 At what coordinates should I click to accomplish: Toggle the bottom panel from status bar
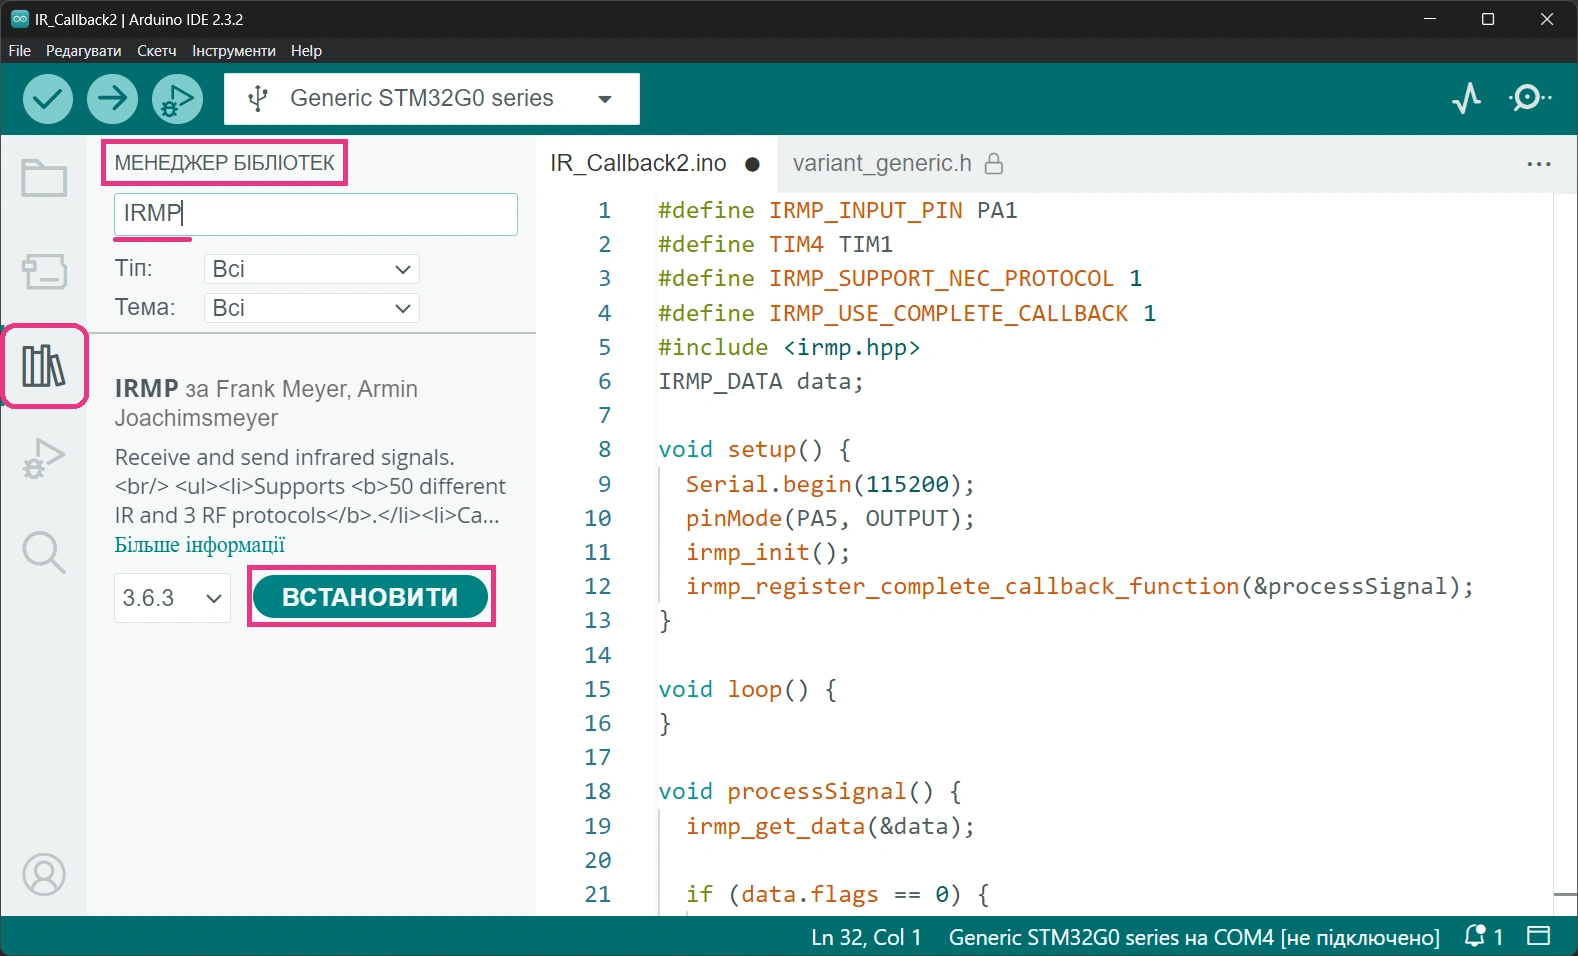[1538, 937]
